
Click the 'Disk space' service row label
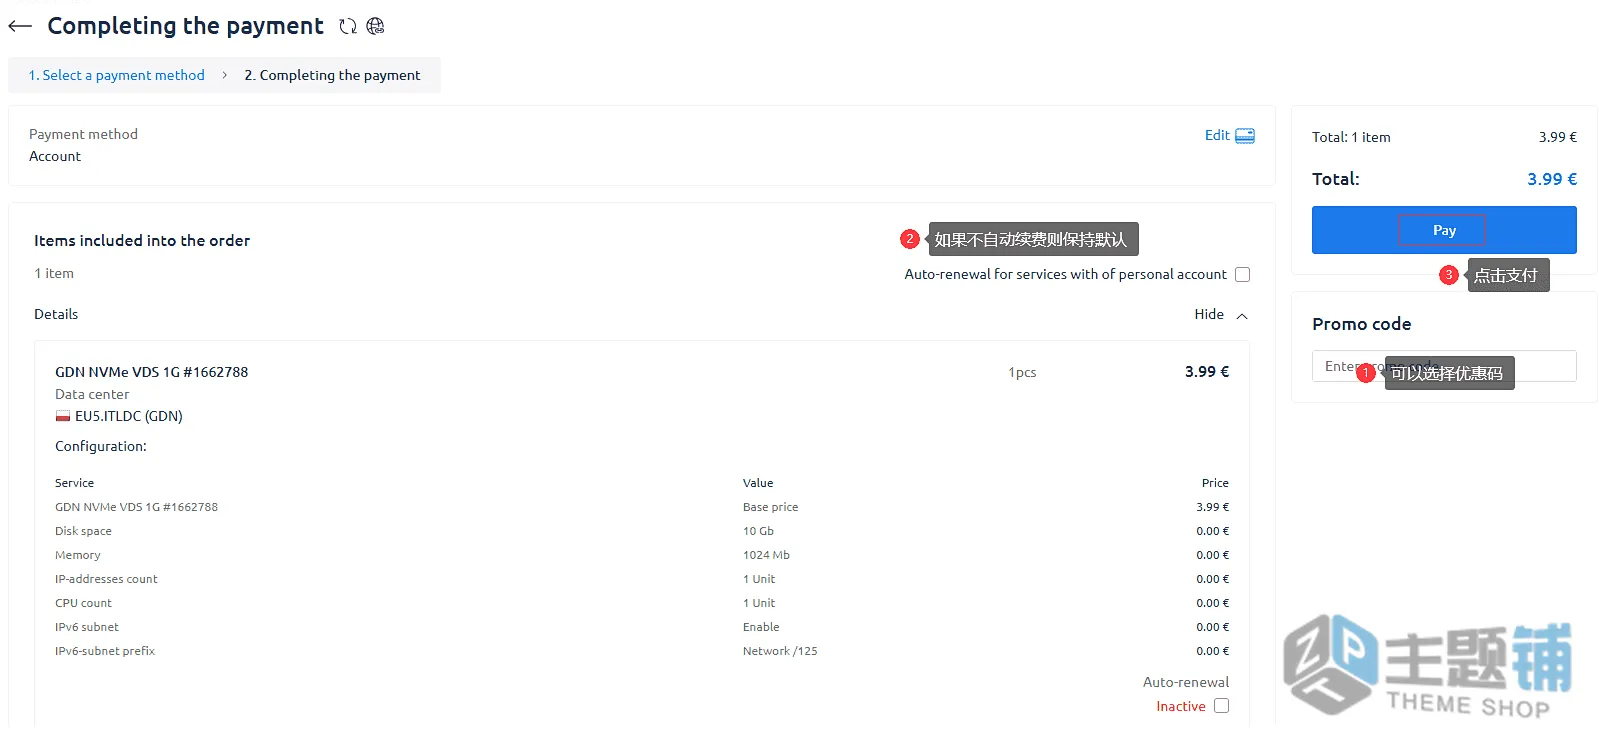click(83, 531)
